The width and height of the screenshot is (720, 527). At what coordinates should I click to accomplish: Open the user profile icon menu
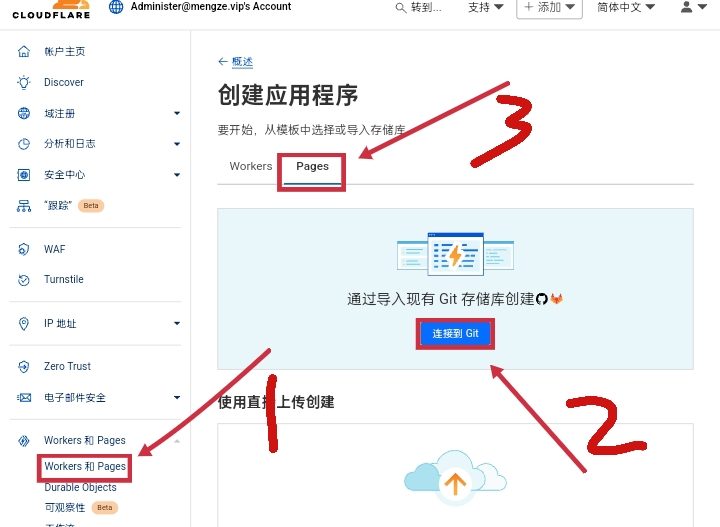694,7
